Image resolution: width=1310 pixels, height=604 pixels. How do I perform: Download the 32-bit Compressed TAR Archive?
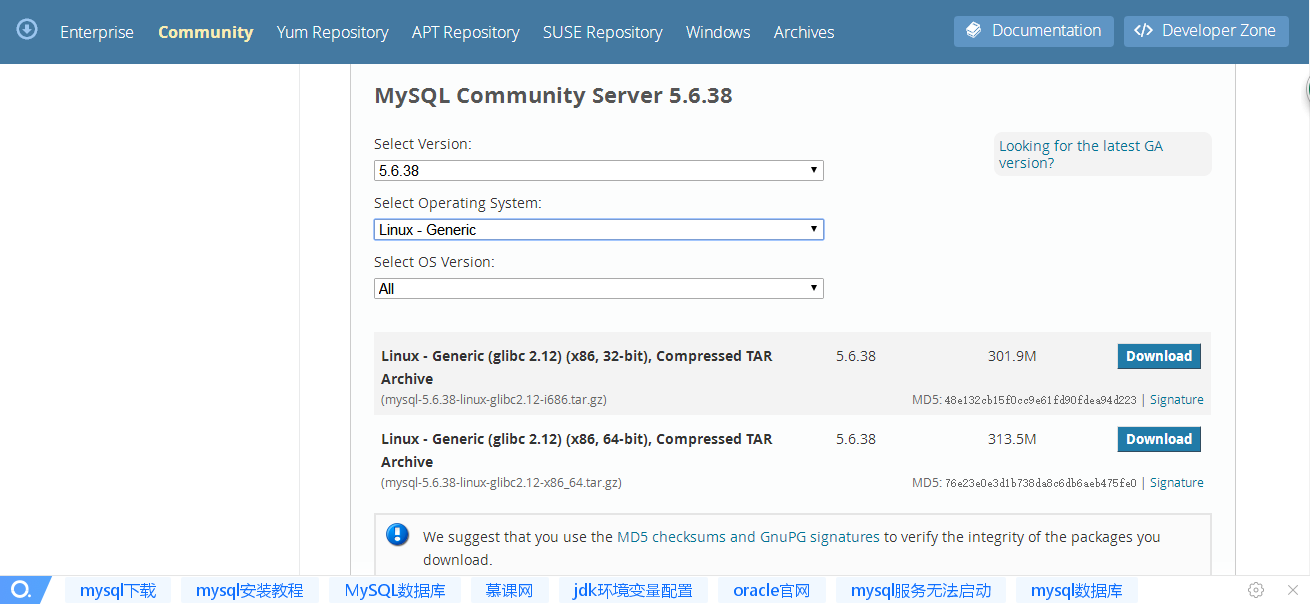[1158, 356]
